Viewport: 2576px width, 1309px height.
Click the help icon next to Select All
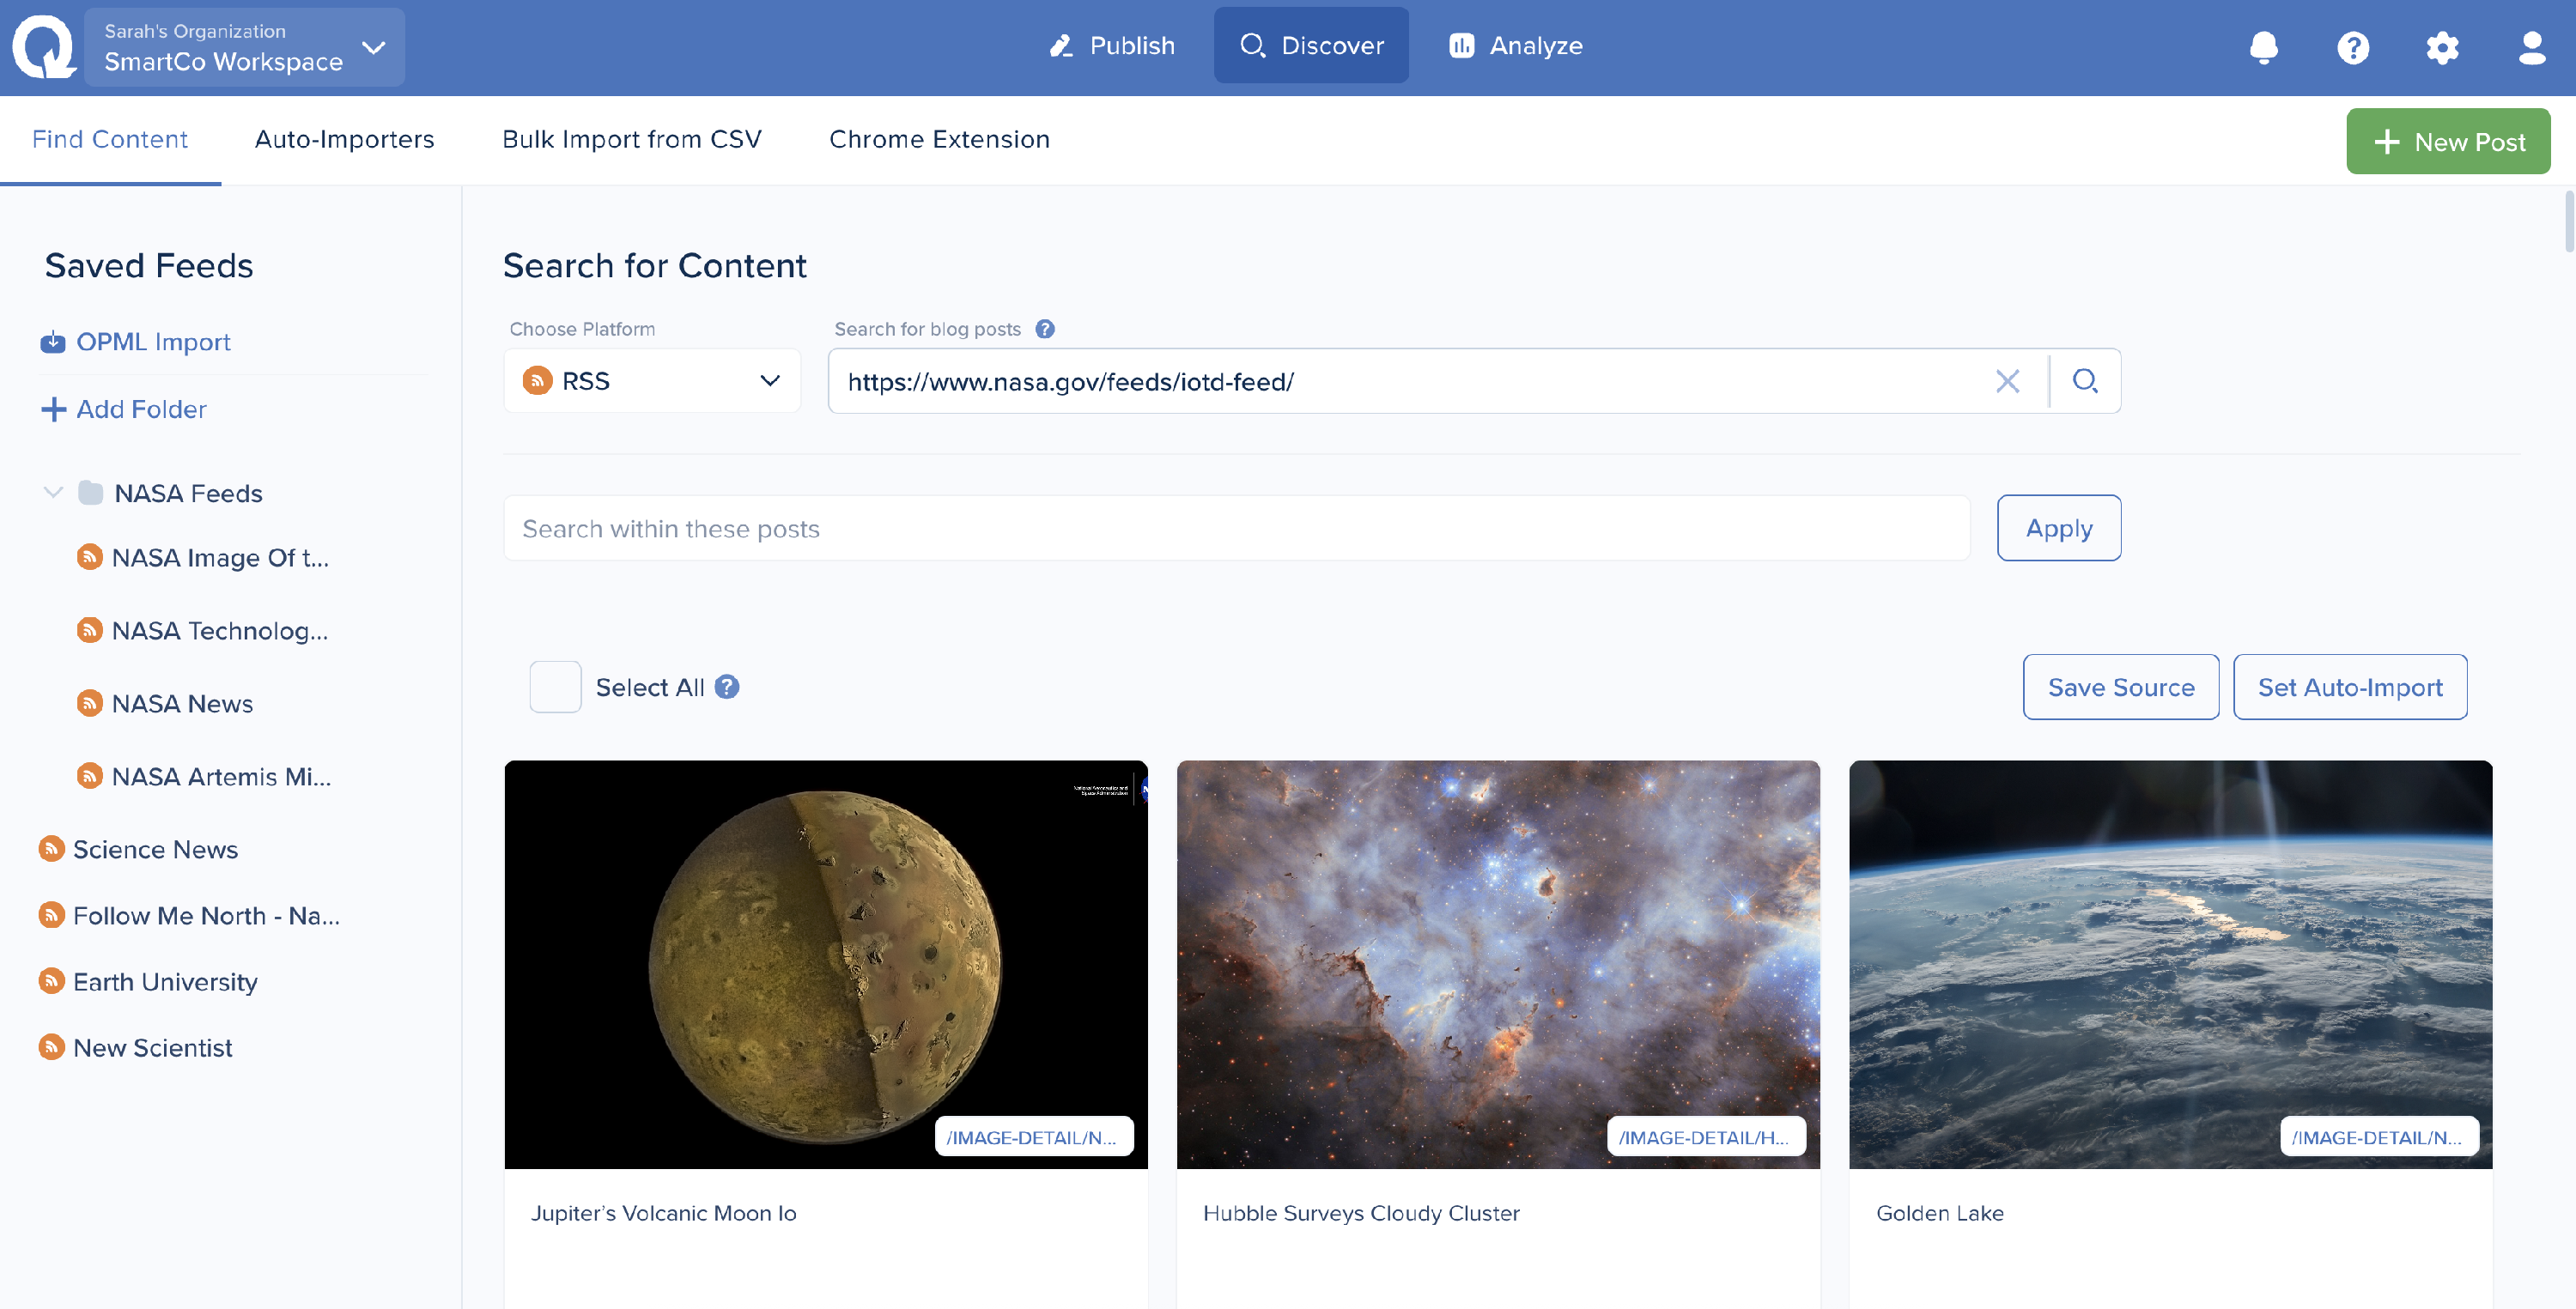click(x=727, y=687)
